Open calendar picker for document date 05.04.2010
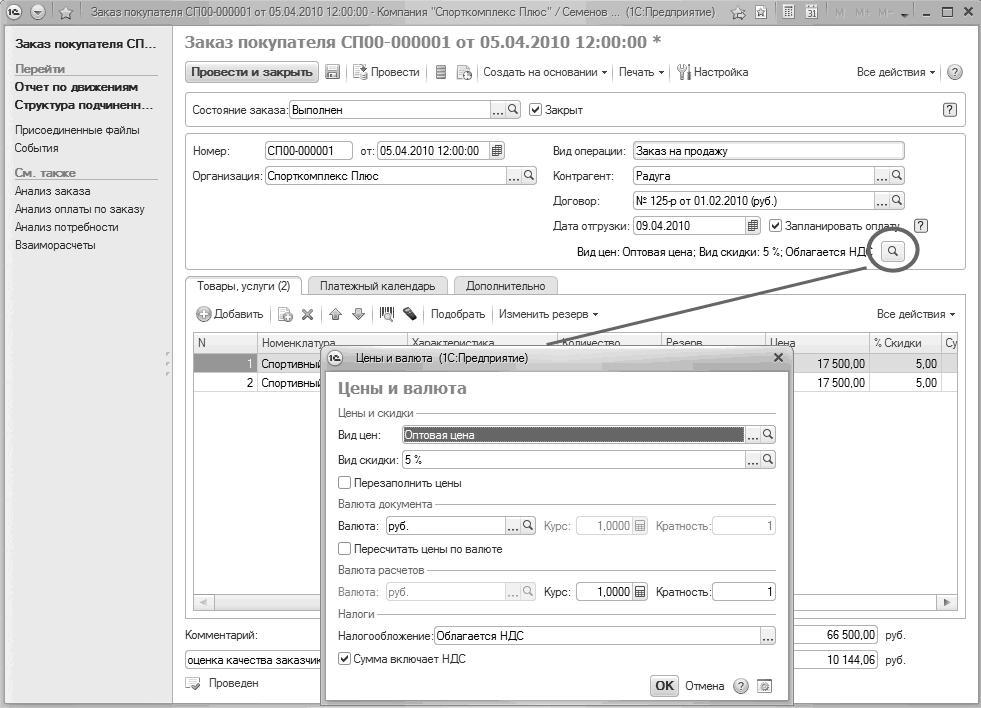 coord(497,150)
